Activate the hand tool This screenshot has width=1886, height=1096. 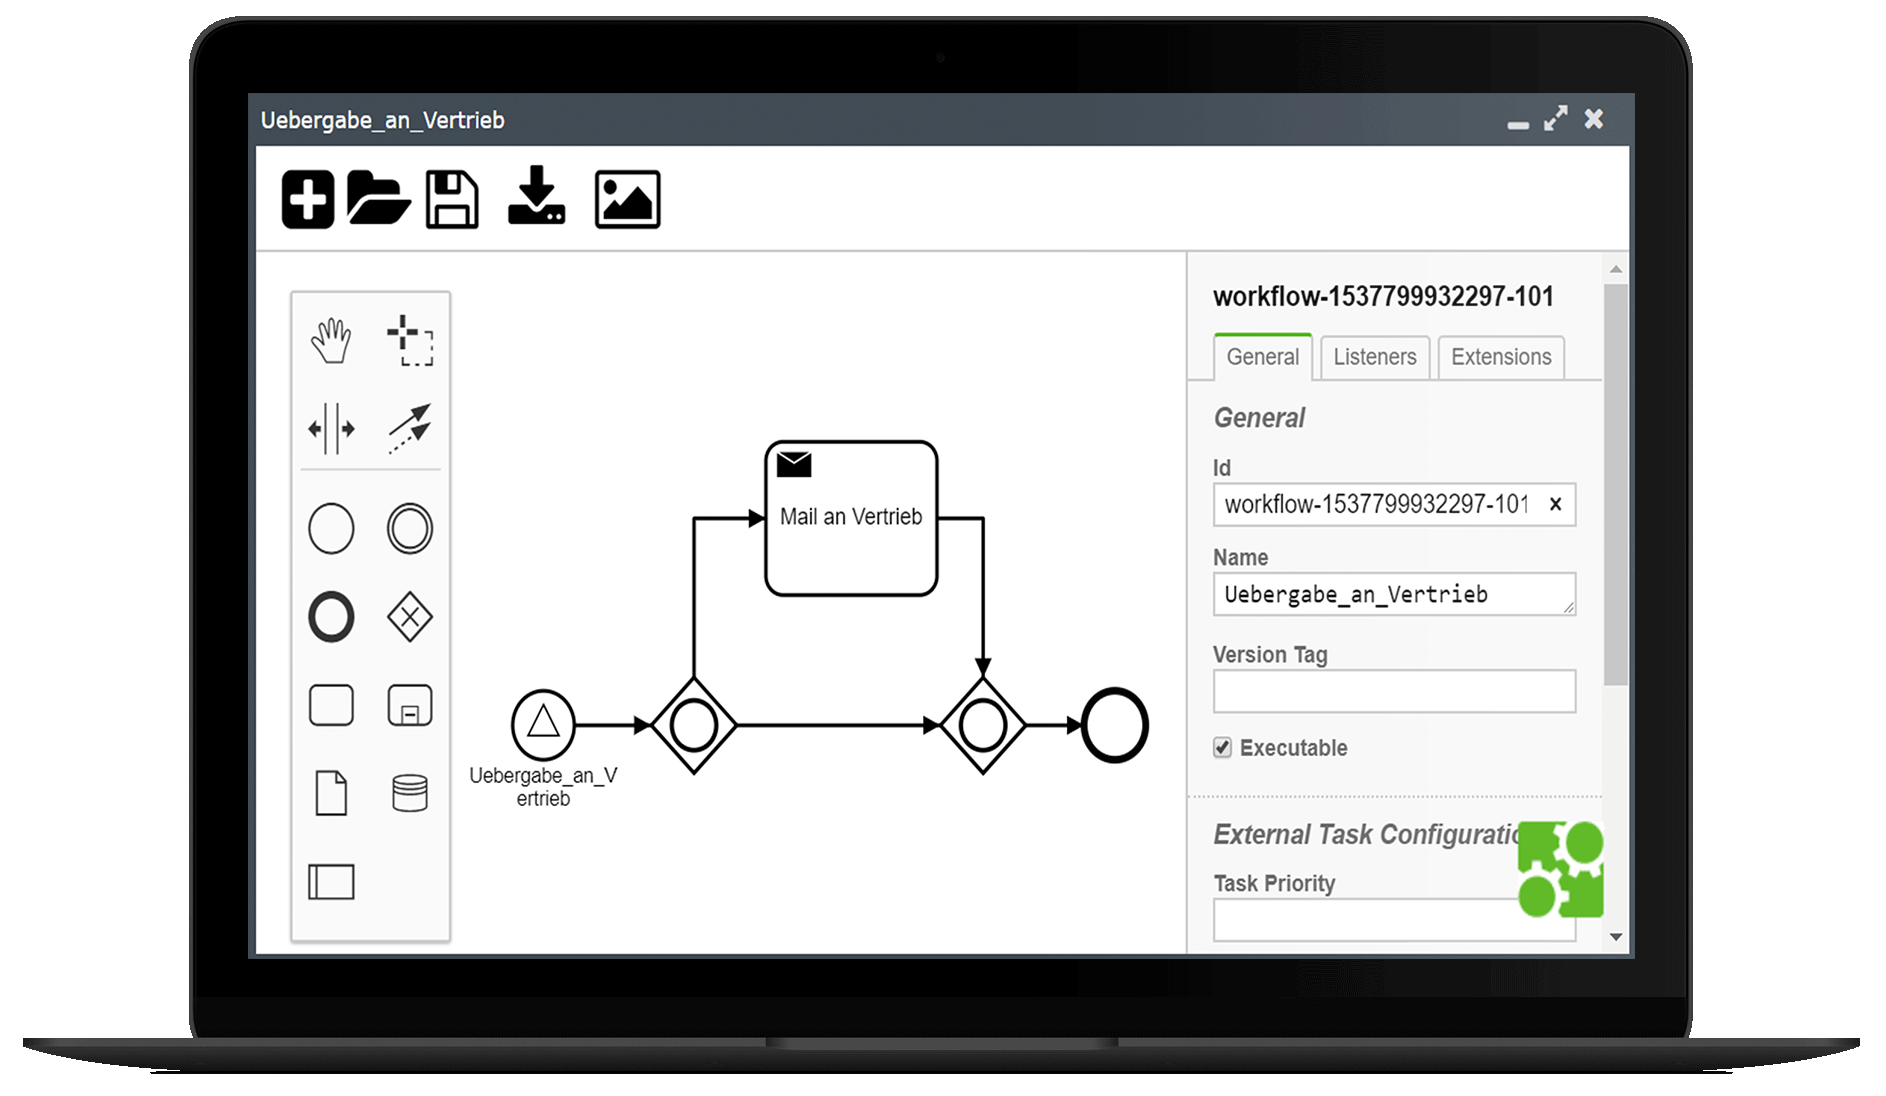pos(331,341)
